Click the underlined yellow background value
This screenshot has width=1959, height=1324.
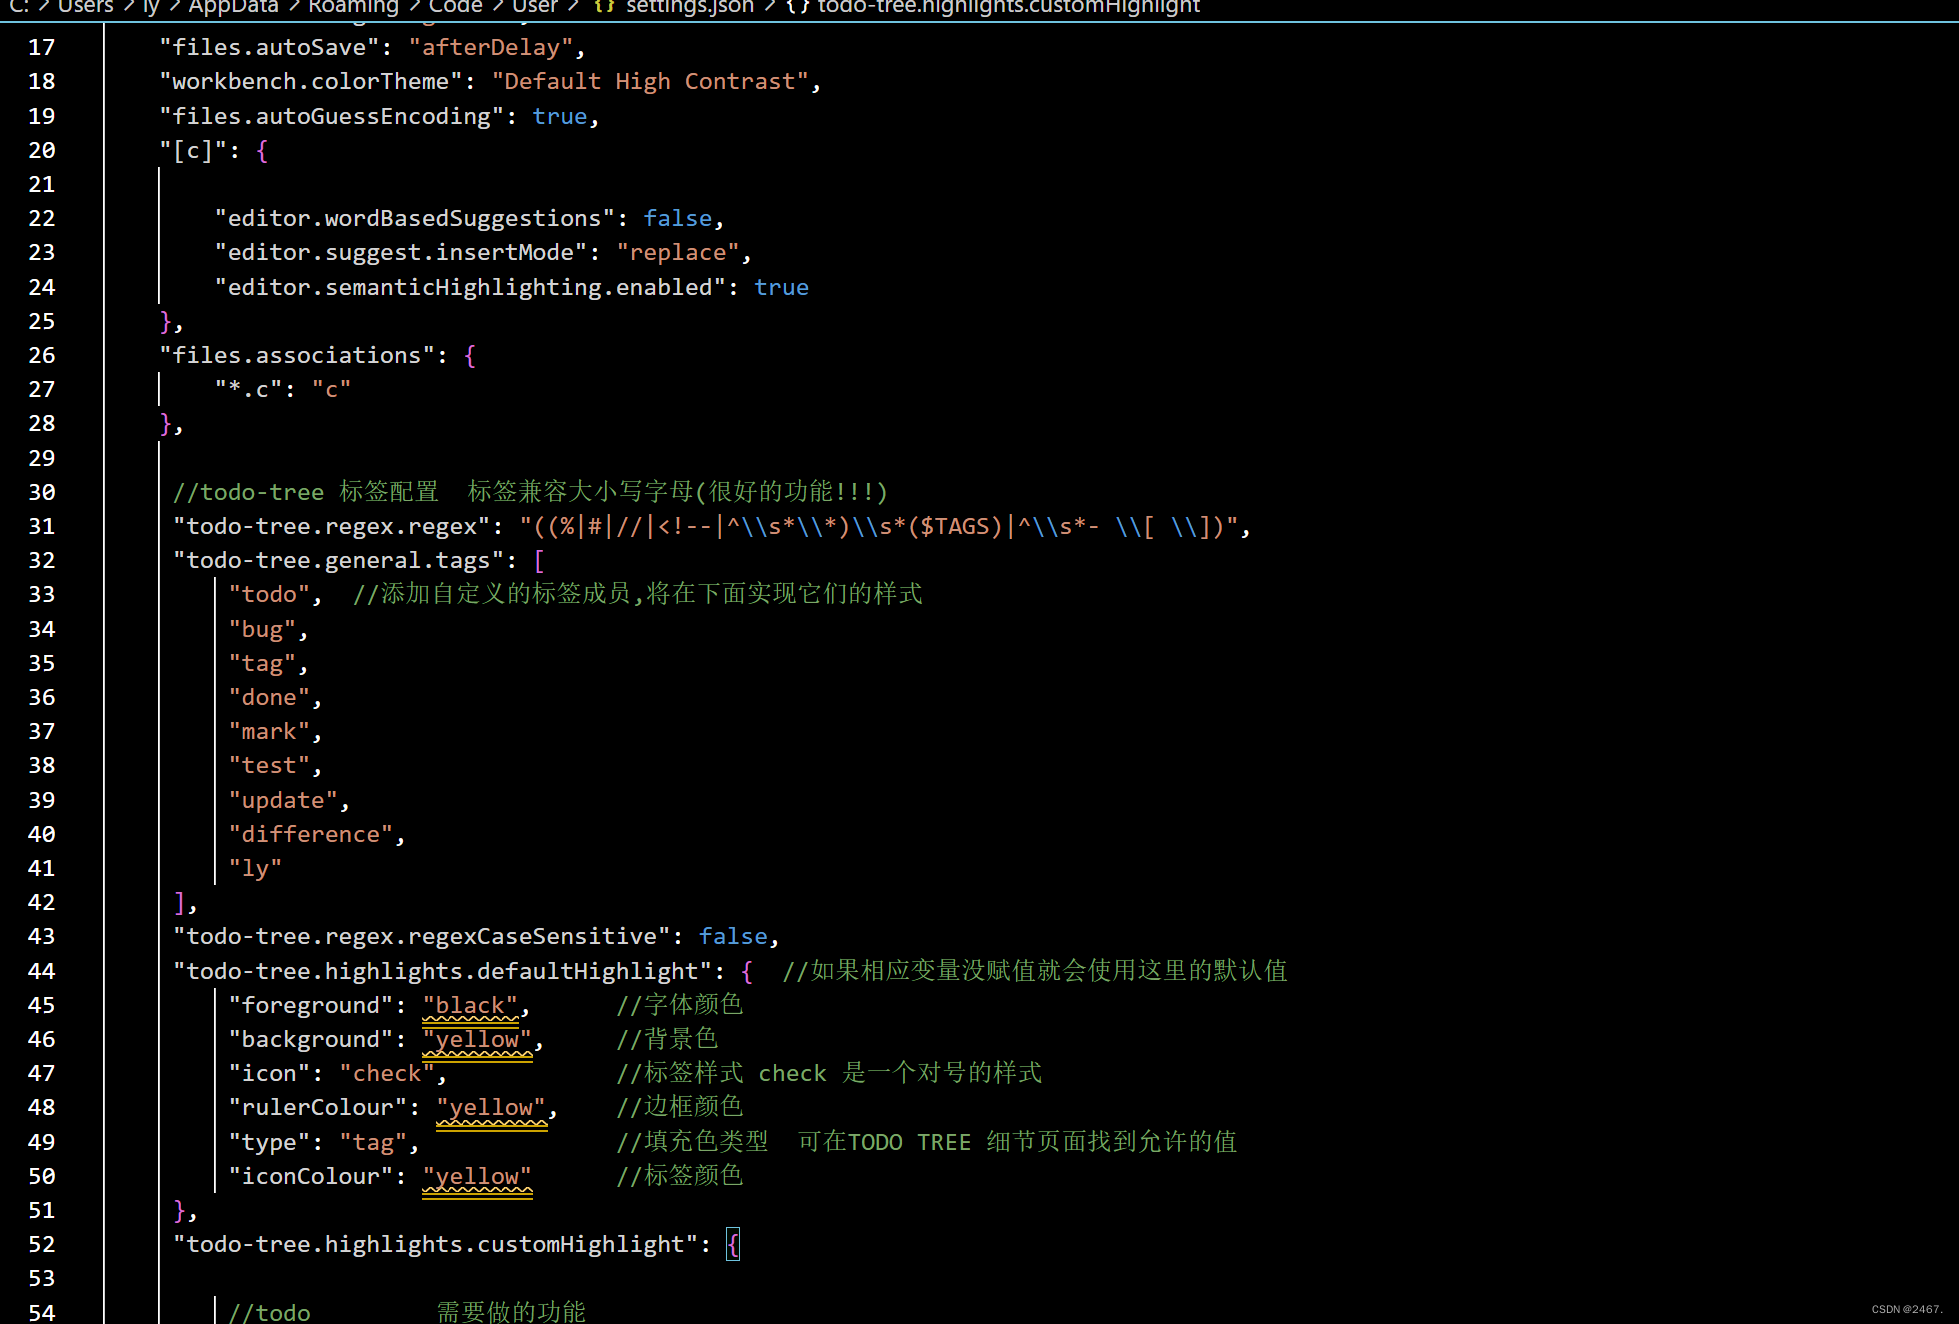pos(476,1039)
